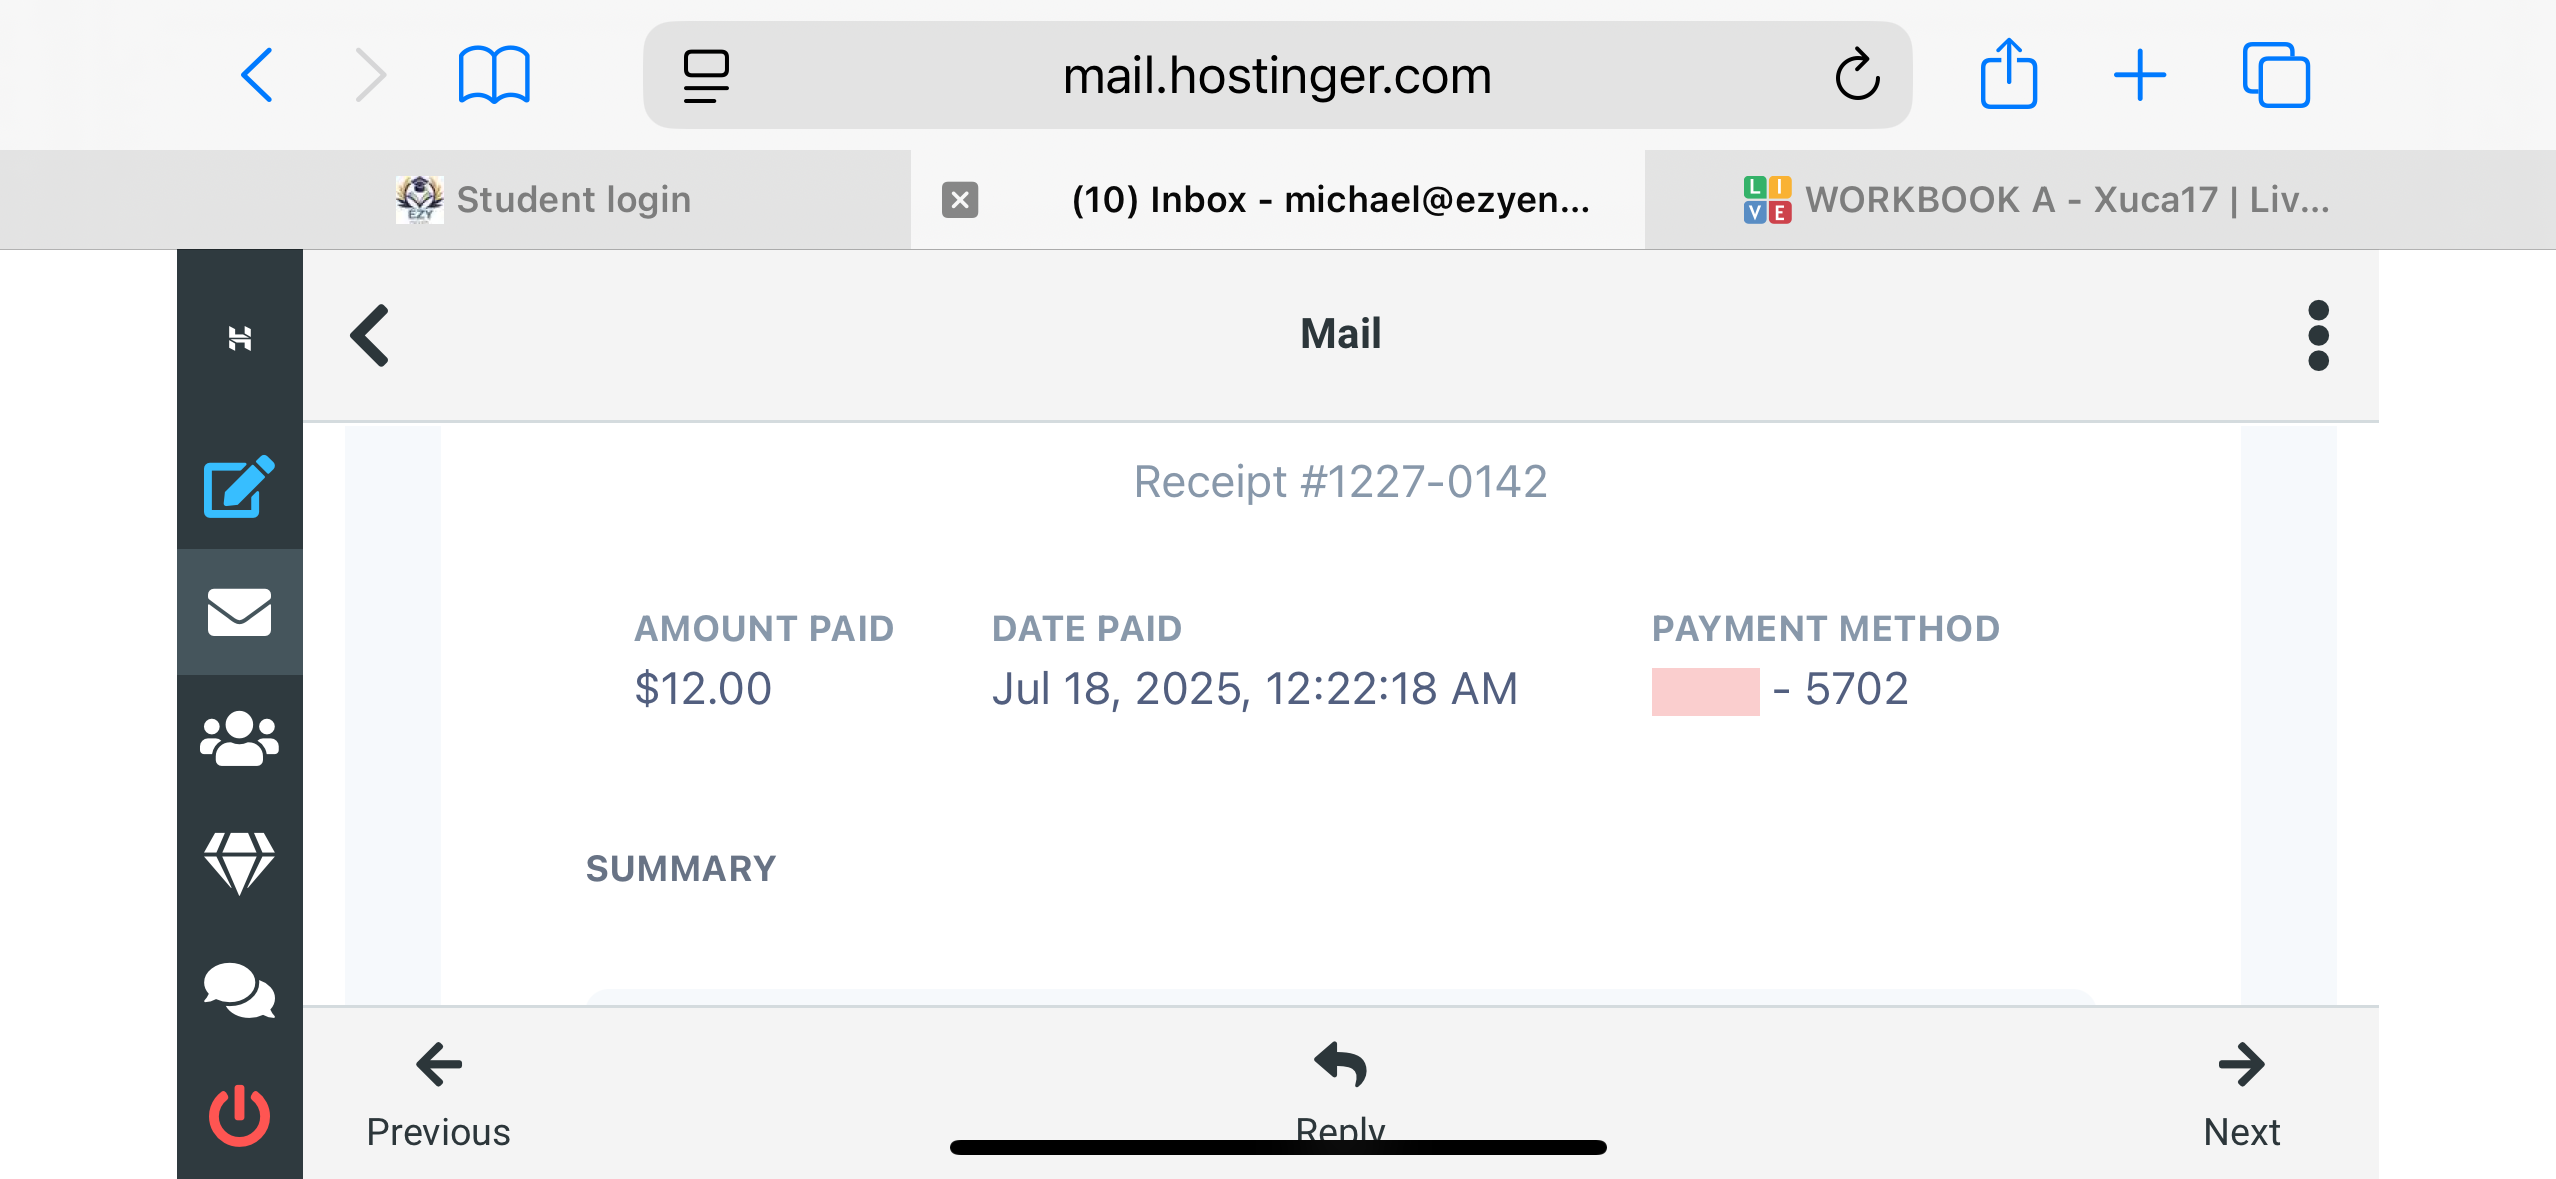The height and width of the screenshot is (1179, 2556).
Task: Close the Inbox browser tab
Action: point(960,200)
